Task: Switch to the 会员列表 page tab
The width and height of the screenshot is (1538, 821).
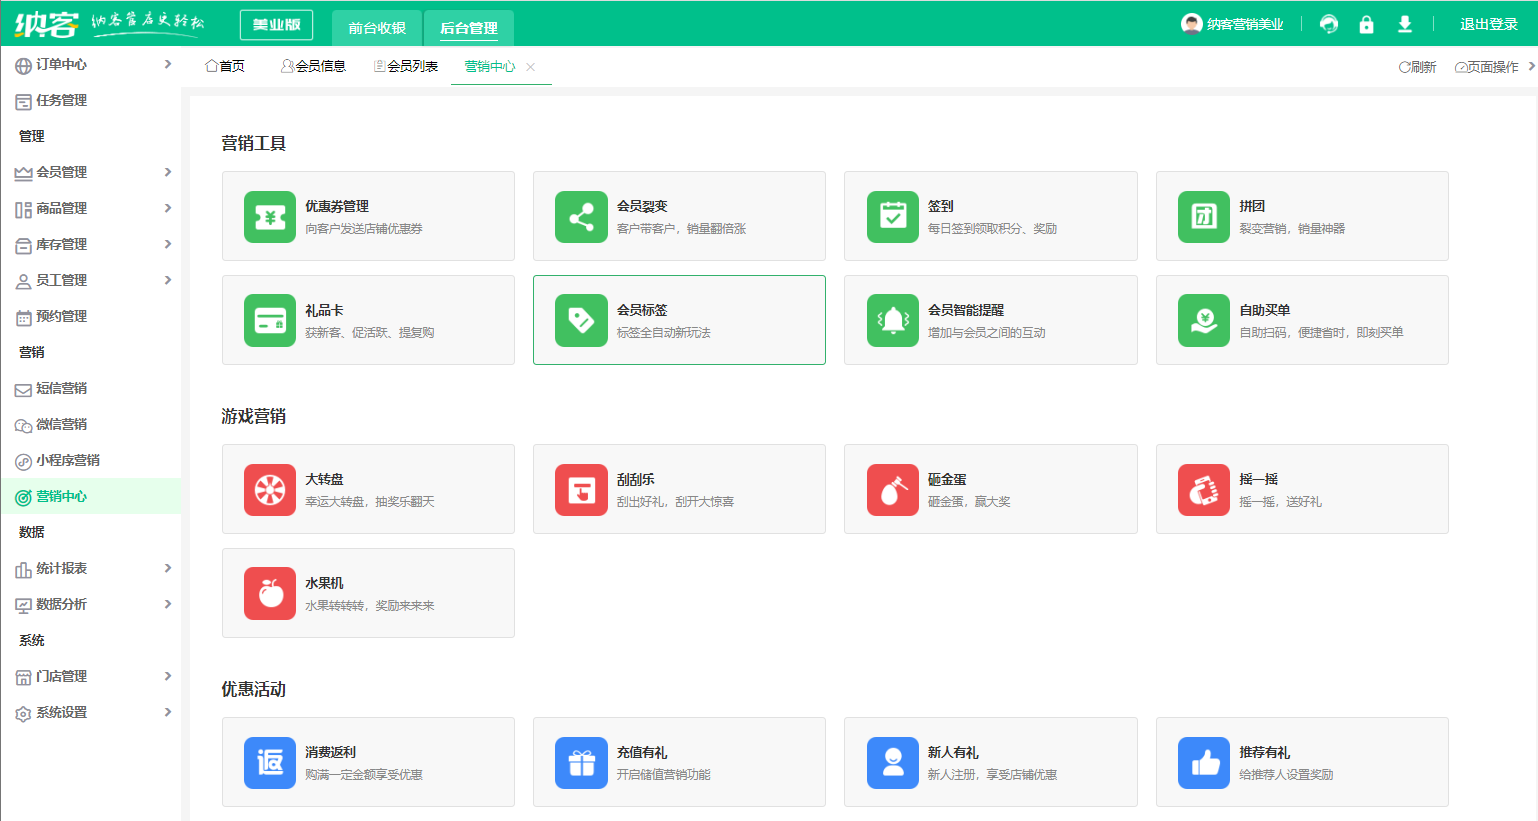Action: (x=406, y=66)
